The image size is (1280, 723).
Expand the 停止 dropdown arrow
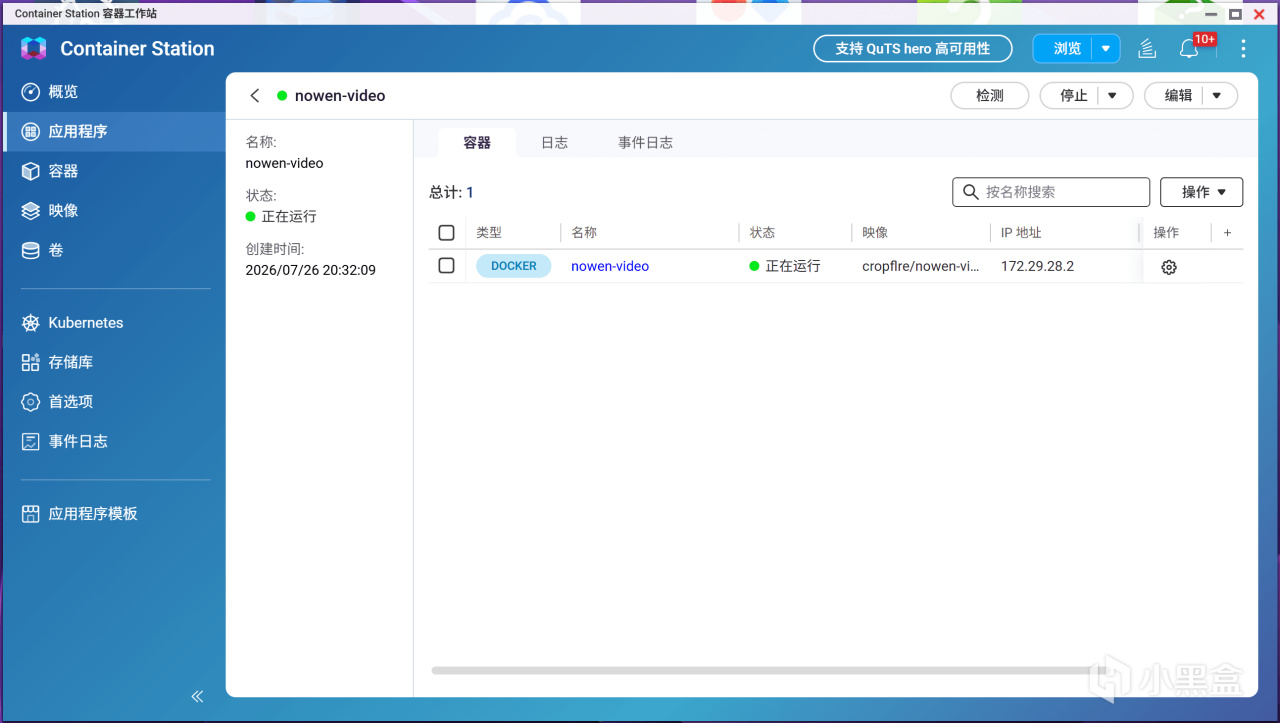(x=1112, y=96)
